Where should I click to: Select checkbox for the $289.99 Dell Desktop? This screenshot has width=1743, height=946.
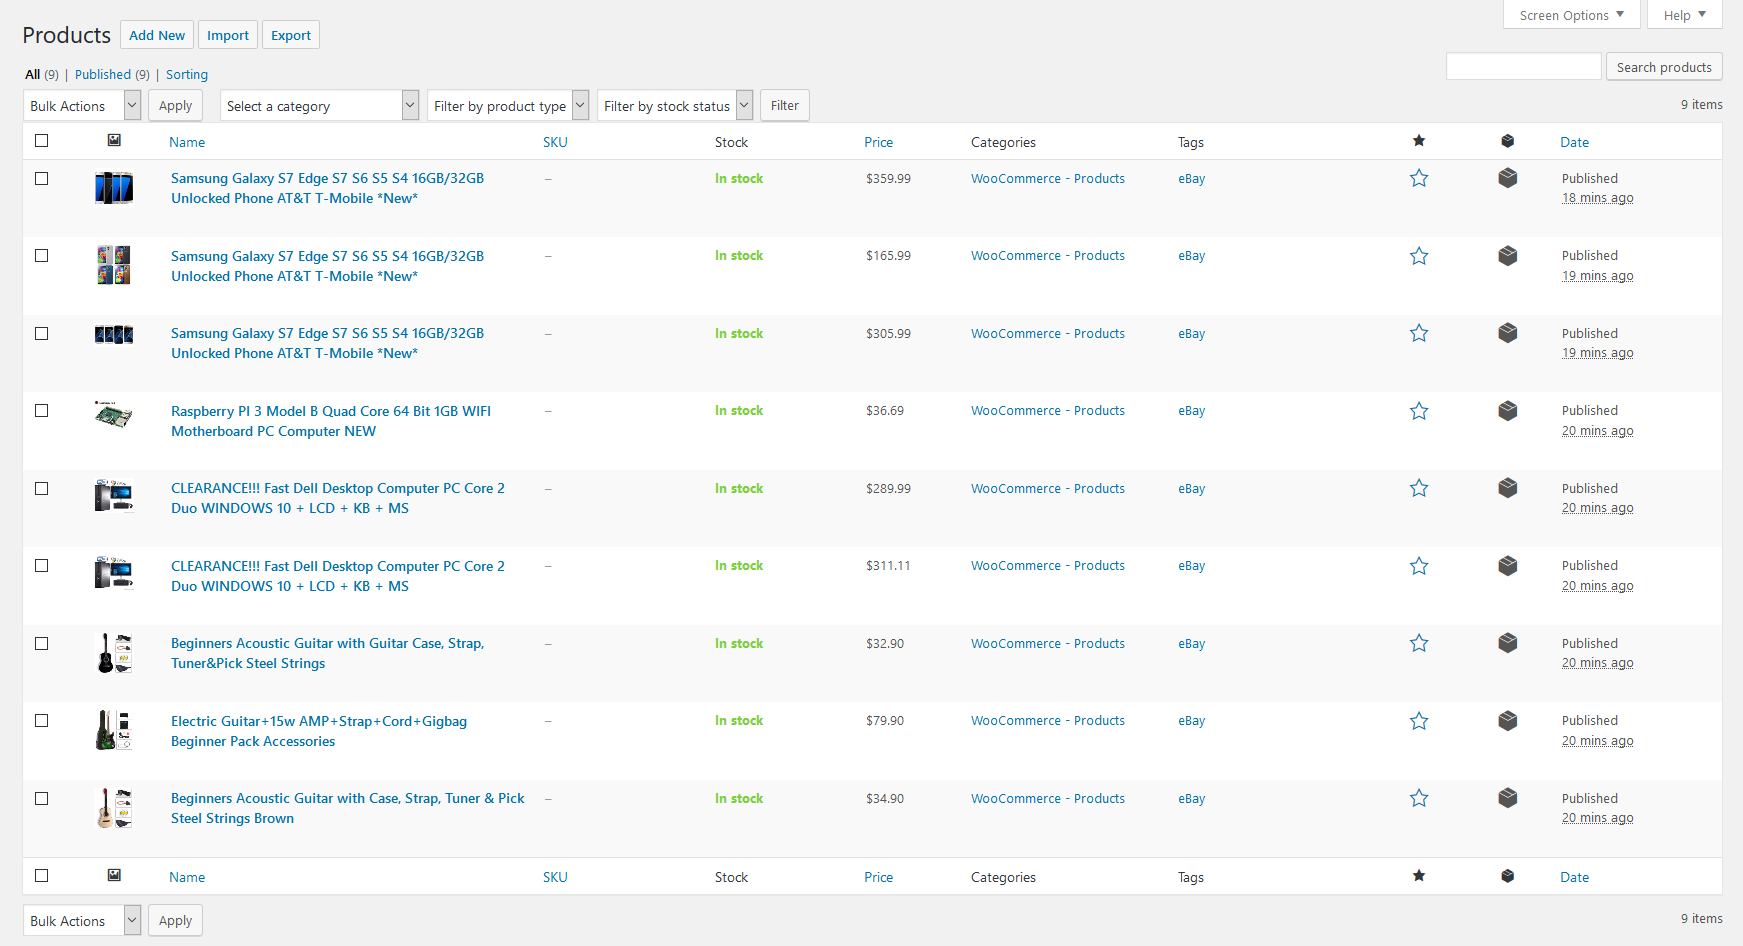(41, 488)
